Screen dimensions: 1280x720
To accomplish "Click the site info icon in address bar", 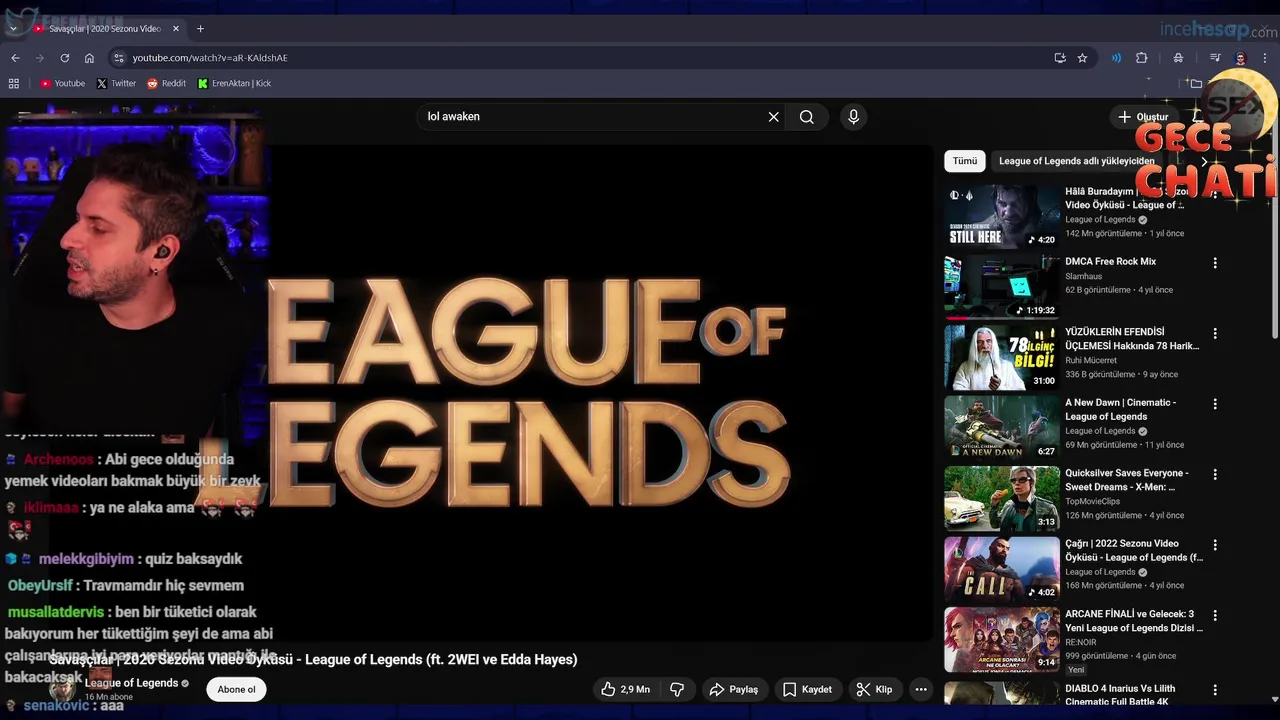I will click(x=119, y=58).
